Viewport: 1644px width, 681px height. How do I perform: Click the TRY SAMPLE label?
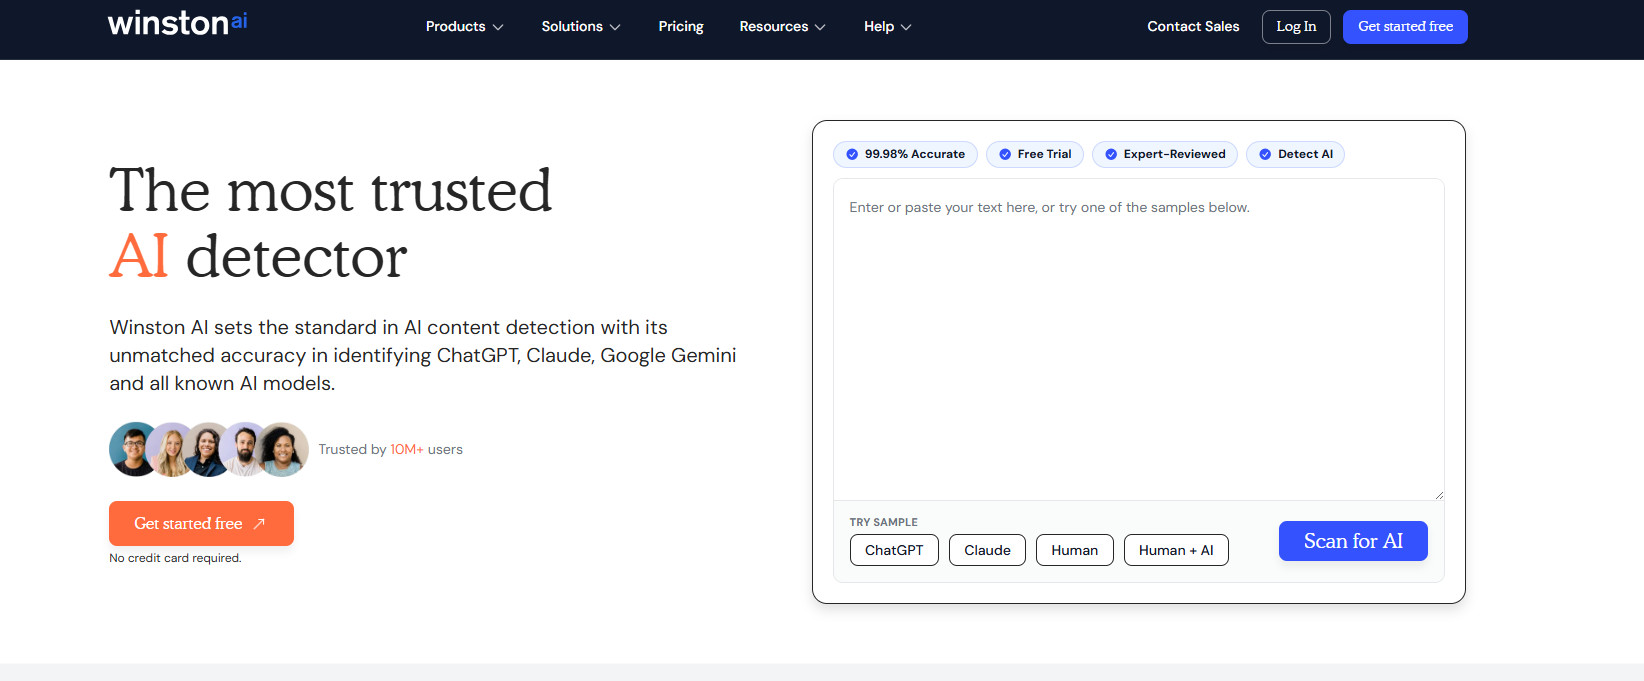pos(883,522)
